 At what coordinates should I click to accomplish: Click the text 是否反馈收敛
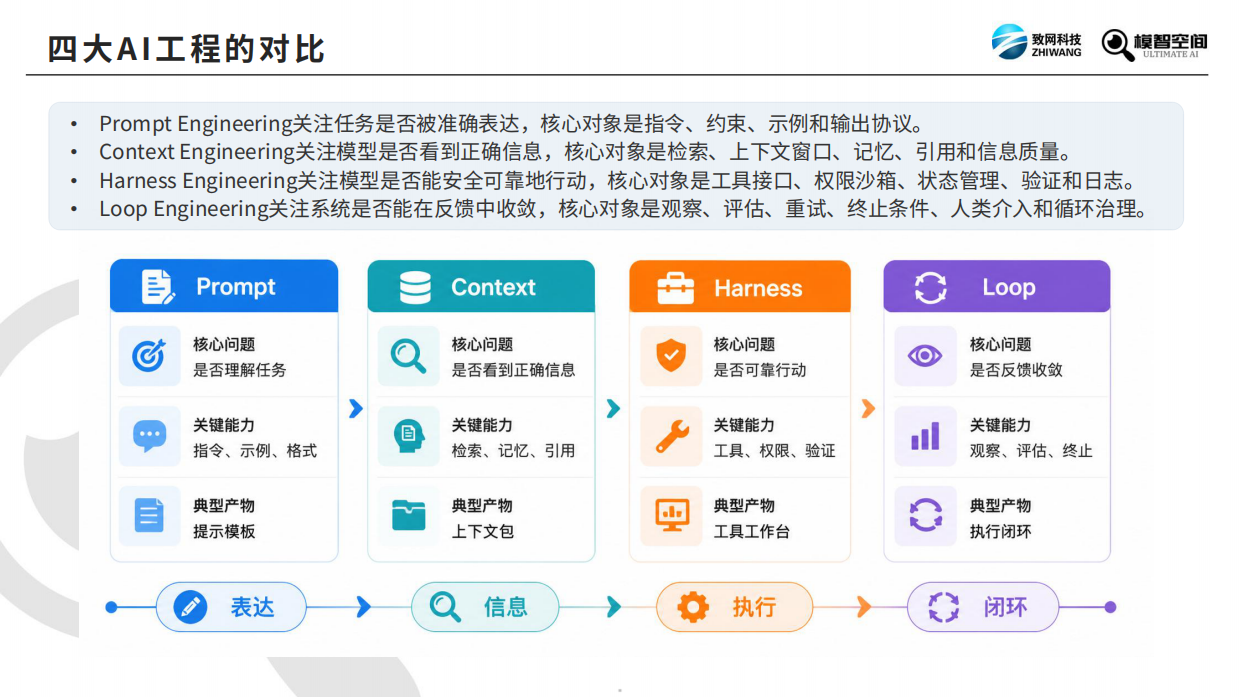point(1016,370)
